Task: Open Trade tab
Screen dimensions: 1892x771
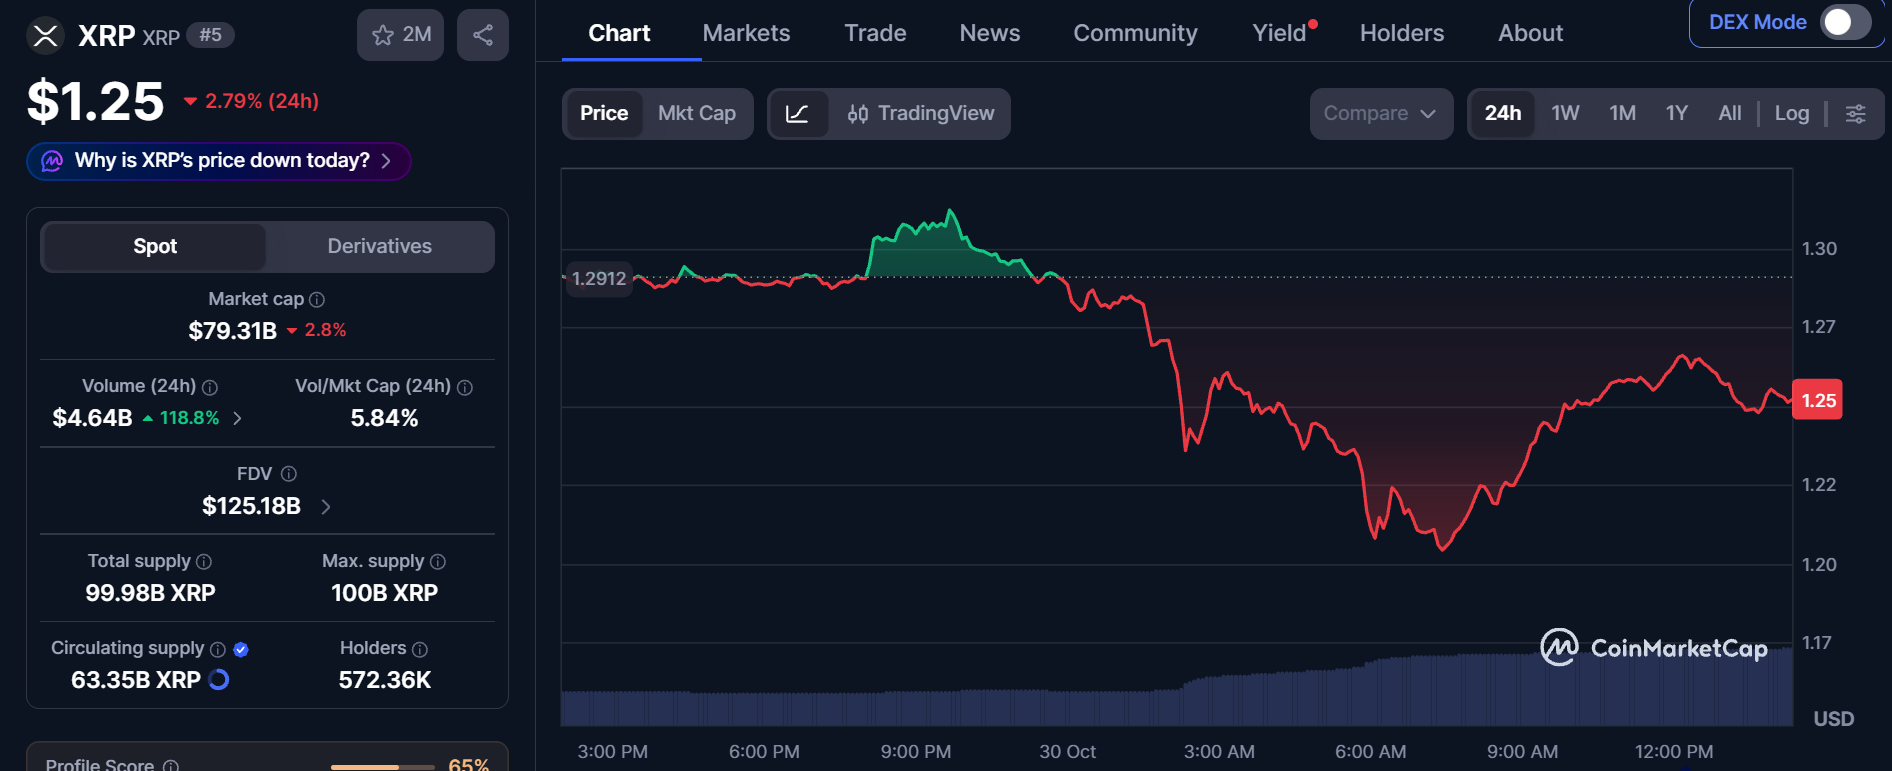Action: tap(875, 33)
